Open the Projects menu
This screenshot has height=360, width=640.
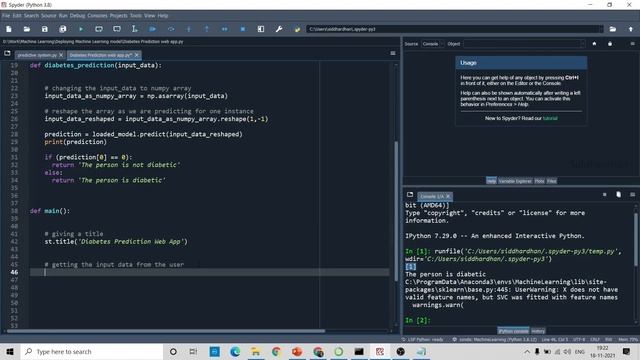[118, 16]
